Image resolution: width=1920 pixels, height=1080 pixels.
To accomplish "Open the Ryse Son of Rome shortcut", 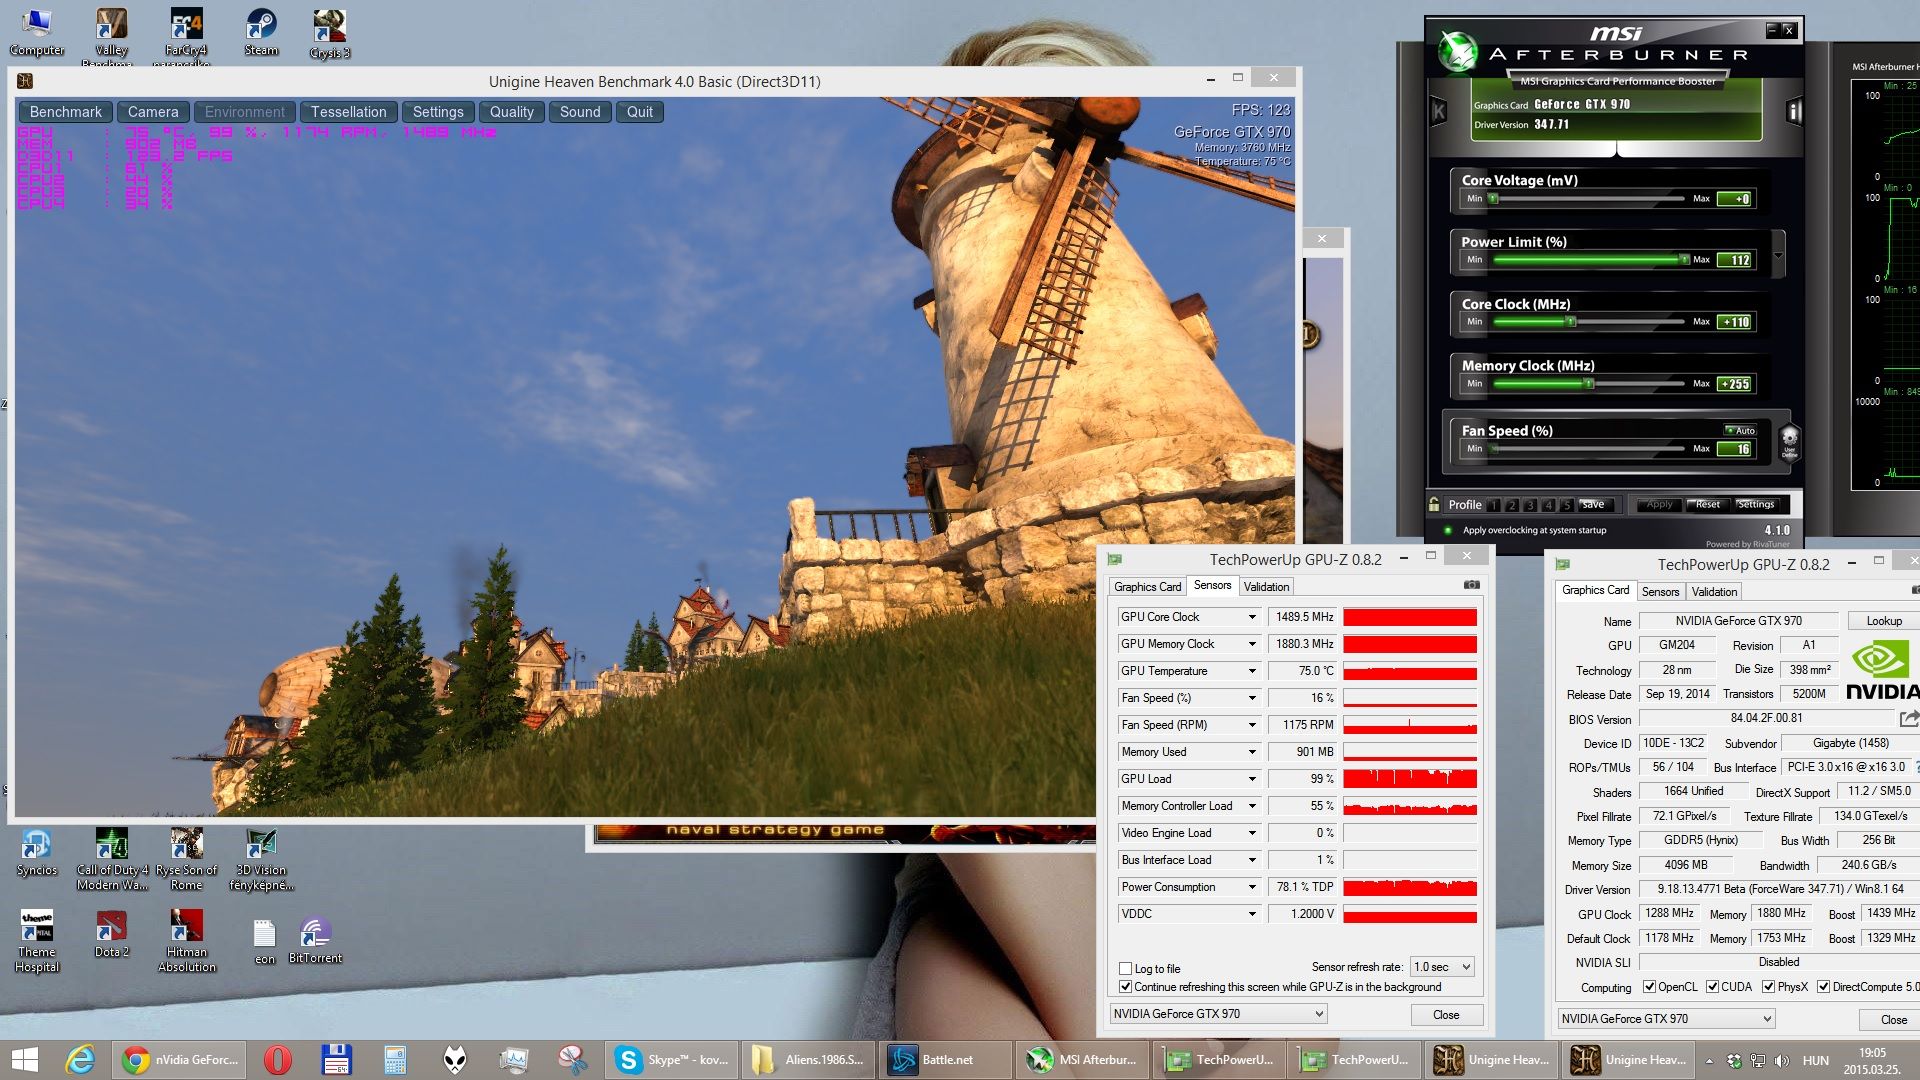I will [x=186, y=858].
